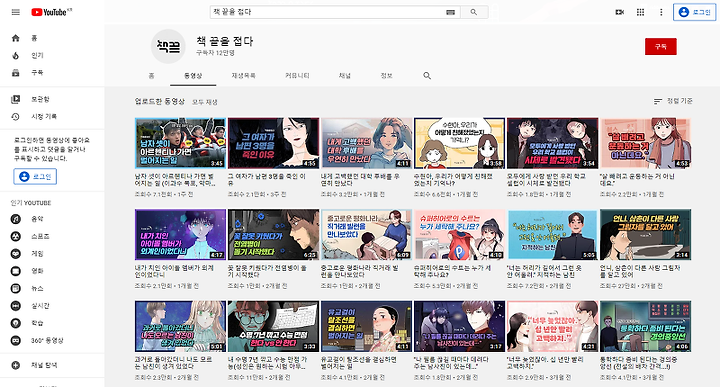
Task: Switch to the channel Home tab
Action: 152,76
